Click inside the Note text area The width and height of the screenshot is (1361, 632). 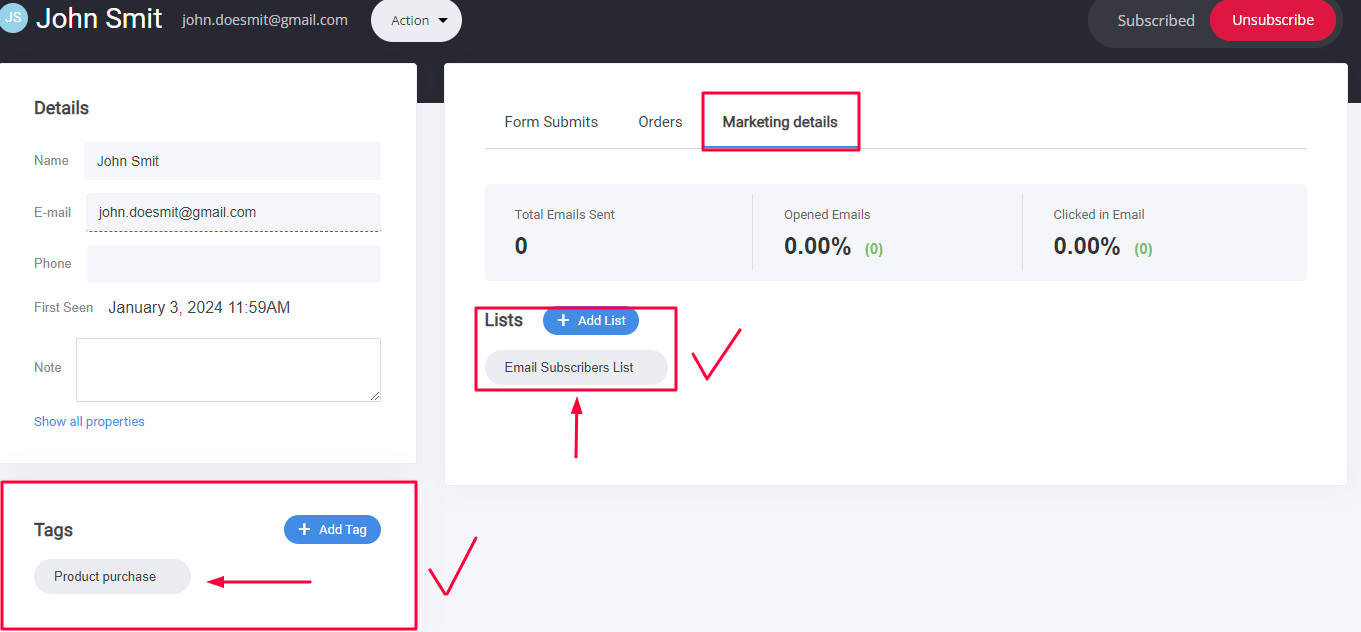pyautogui.click(x=228, y=369)
